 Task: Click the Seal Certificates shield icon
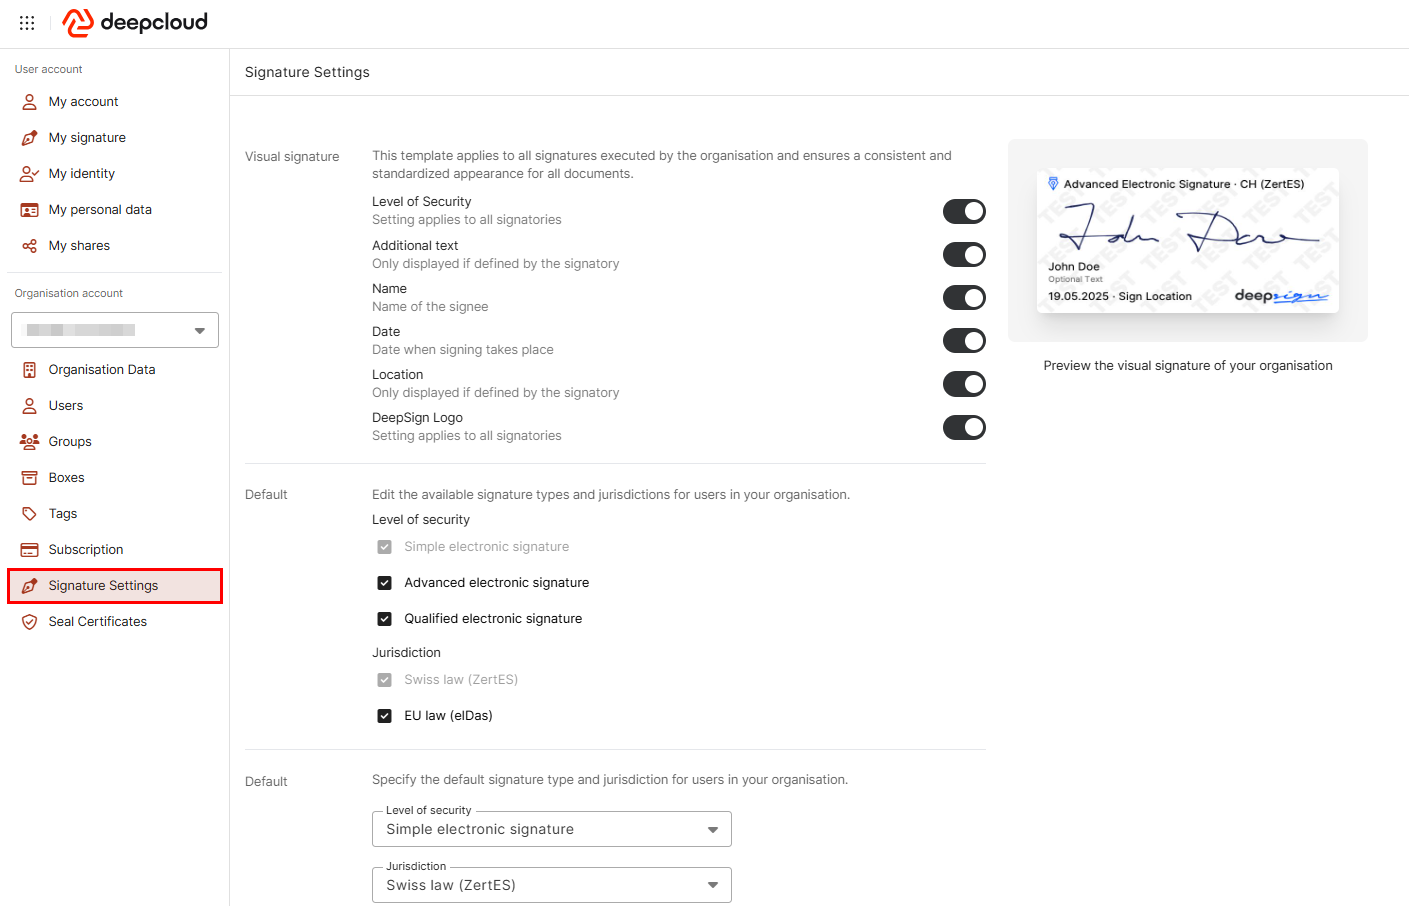coord(30,622)
